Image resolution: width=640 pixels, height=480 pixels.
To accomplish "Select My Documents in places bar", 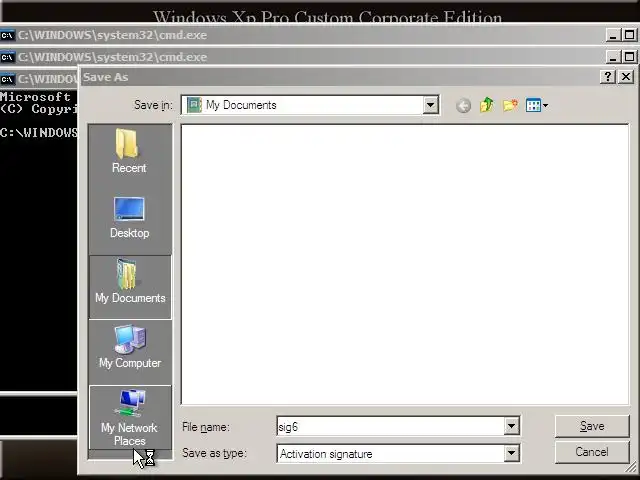I will tap(130, 287).
